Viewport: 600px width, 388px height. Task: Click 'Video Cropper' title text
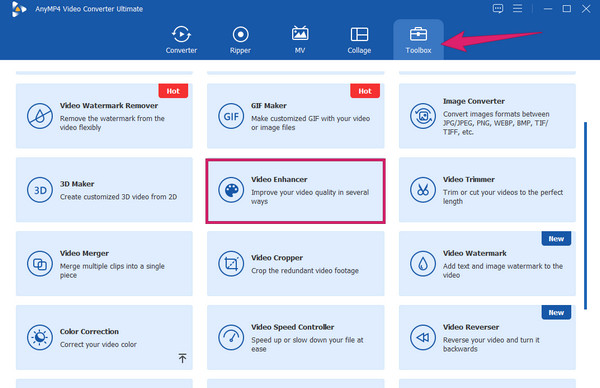coord(277,258)
